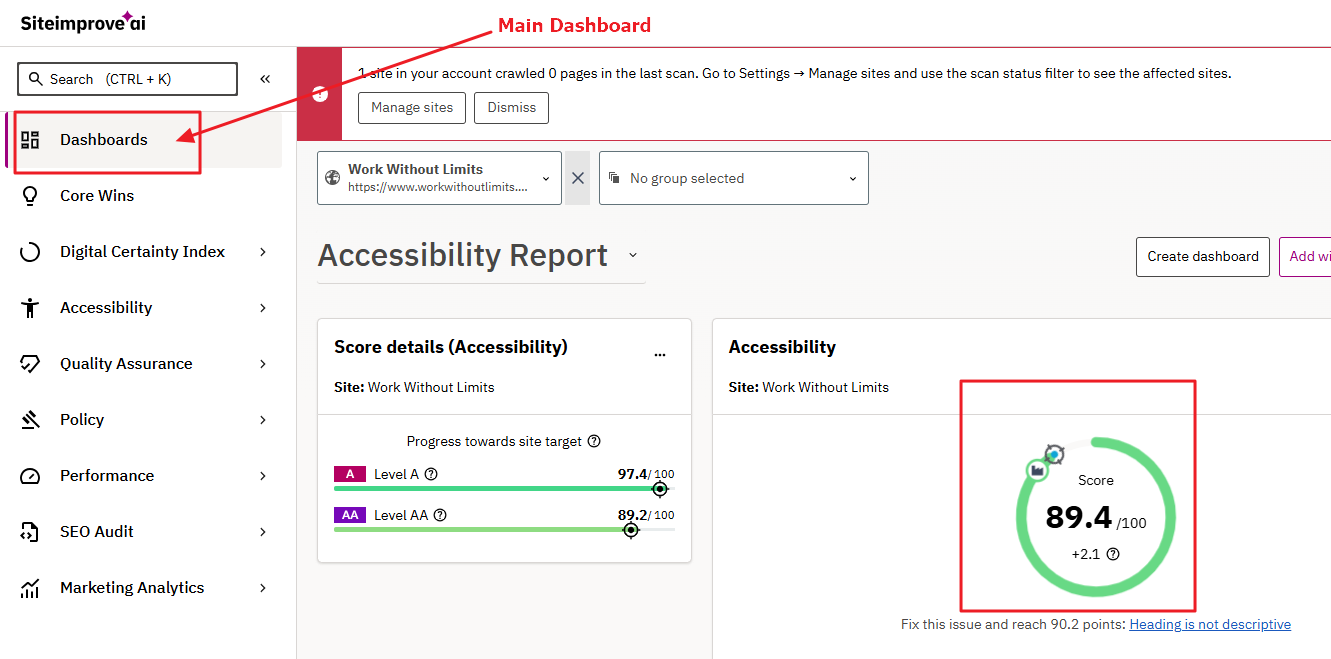Click the target marker on score ring
1331x659 pixels.
click(1054, 454)
